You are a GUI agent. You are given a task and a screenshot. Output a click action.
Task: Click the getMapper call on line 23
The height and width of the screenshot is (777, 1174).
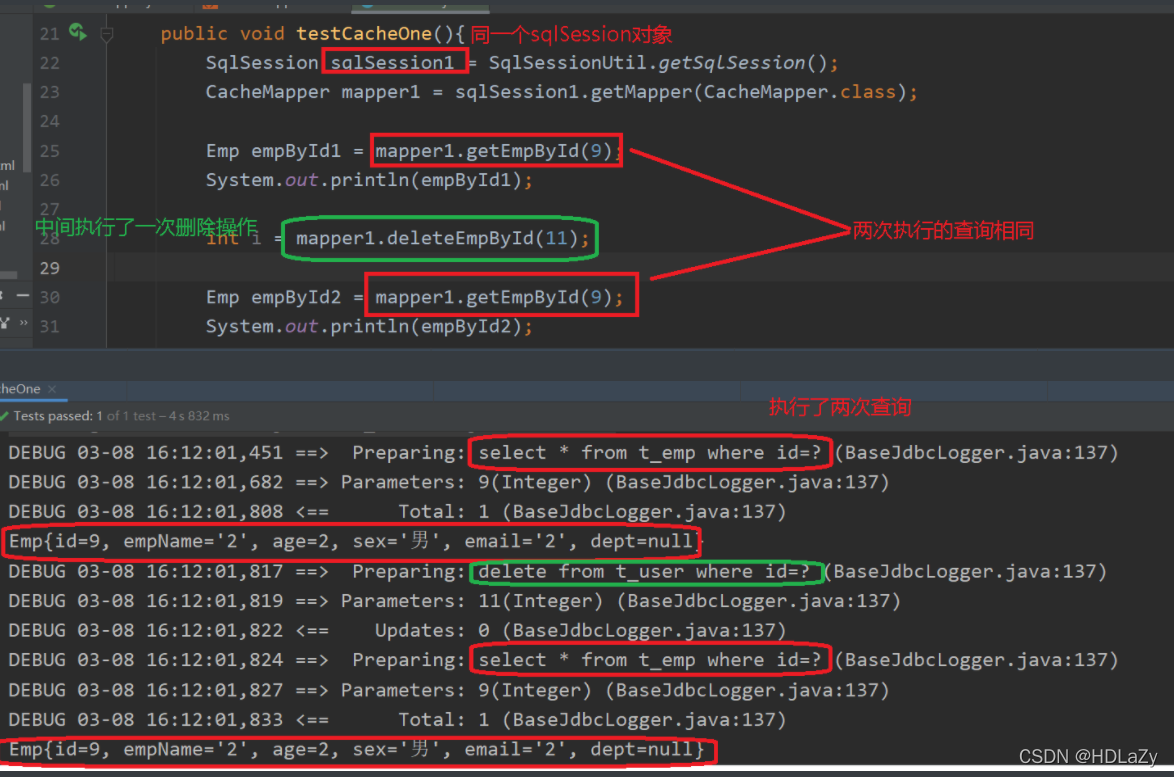[x=642, y=92]
